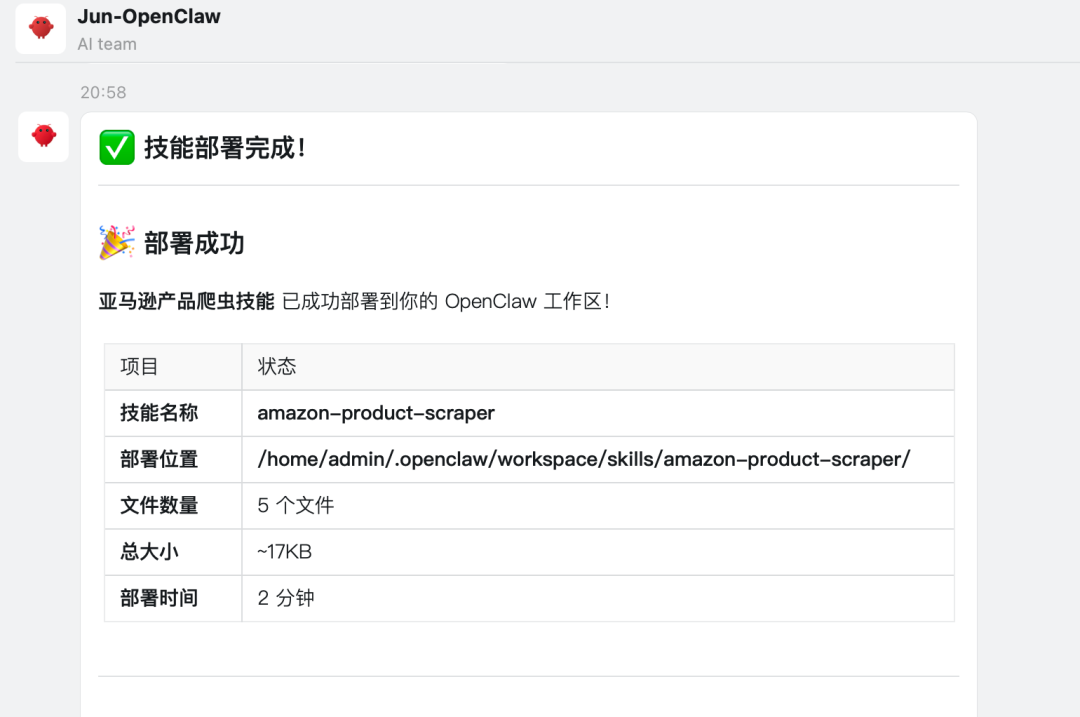Viewport: 1080px width, 717px height.
Task: Click the '部署位置' row label
Action: (159, 459)
